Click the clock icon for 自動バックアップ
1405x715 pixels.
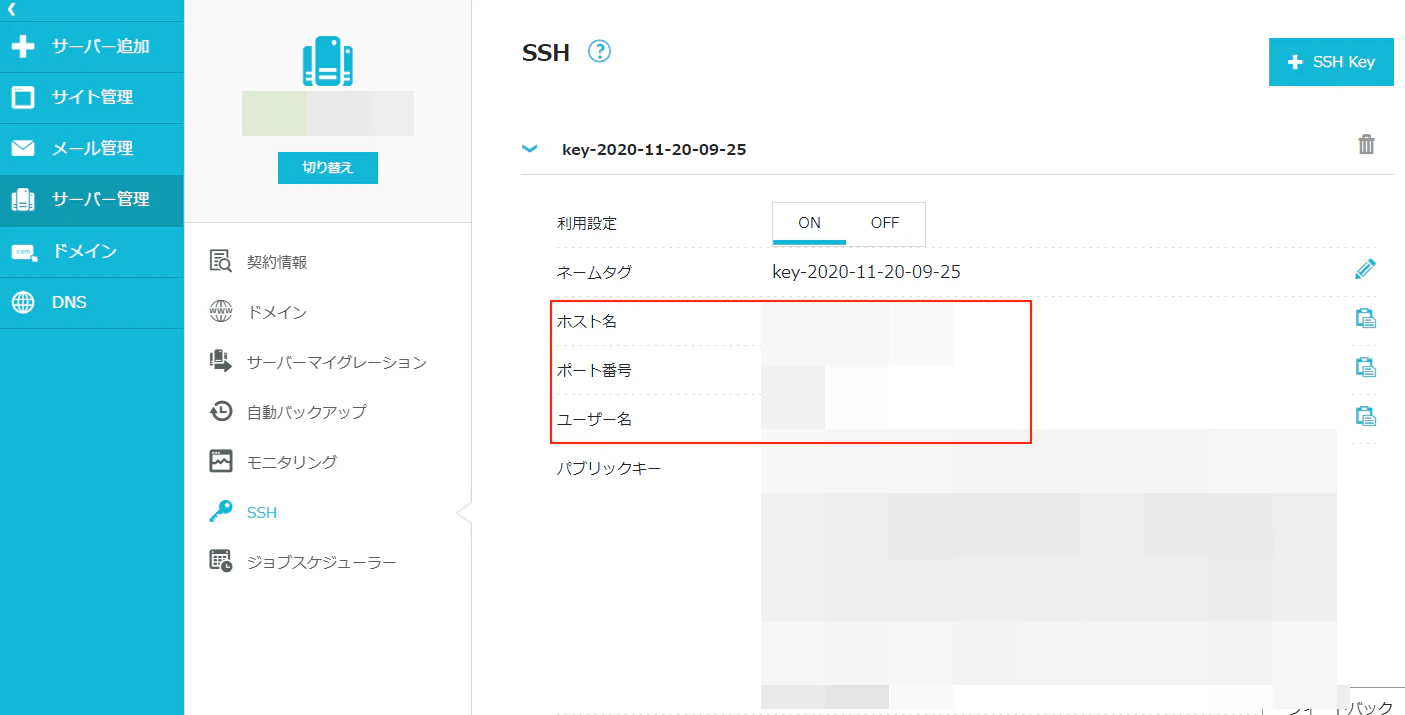pos(220,412)
